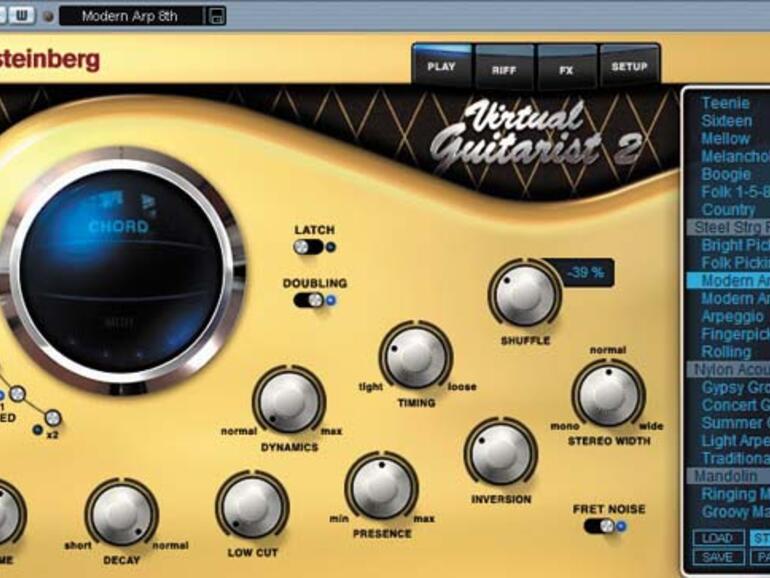Collapse the Steel Strg category header
Viewport: 770px width, 578px height.
(729, 227)
